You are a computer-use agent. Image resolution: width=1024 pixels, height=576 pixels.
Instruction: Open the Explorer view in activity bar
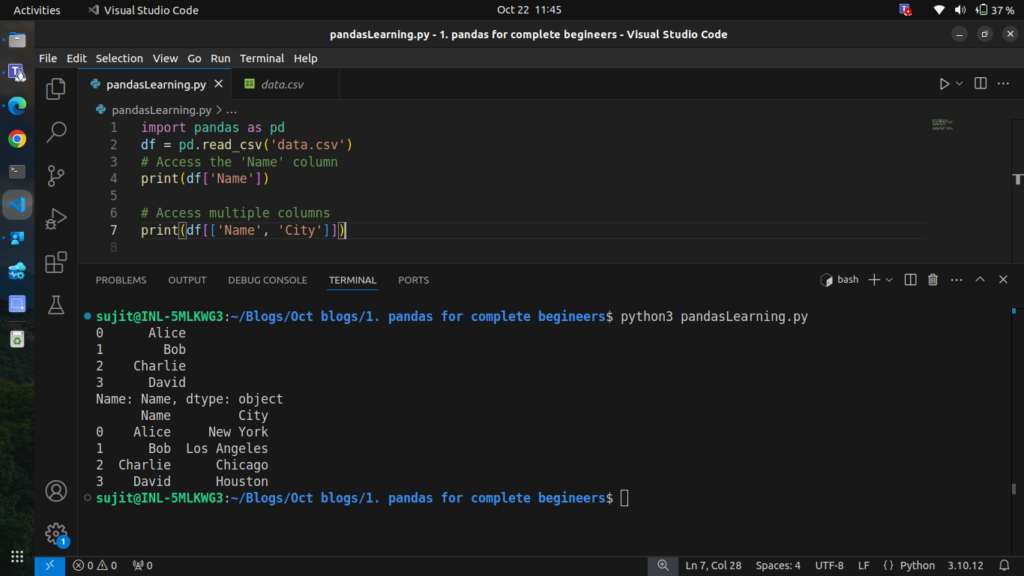56,88
